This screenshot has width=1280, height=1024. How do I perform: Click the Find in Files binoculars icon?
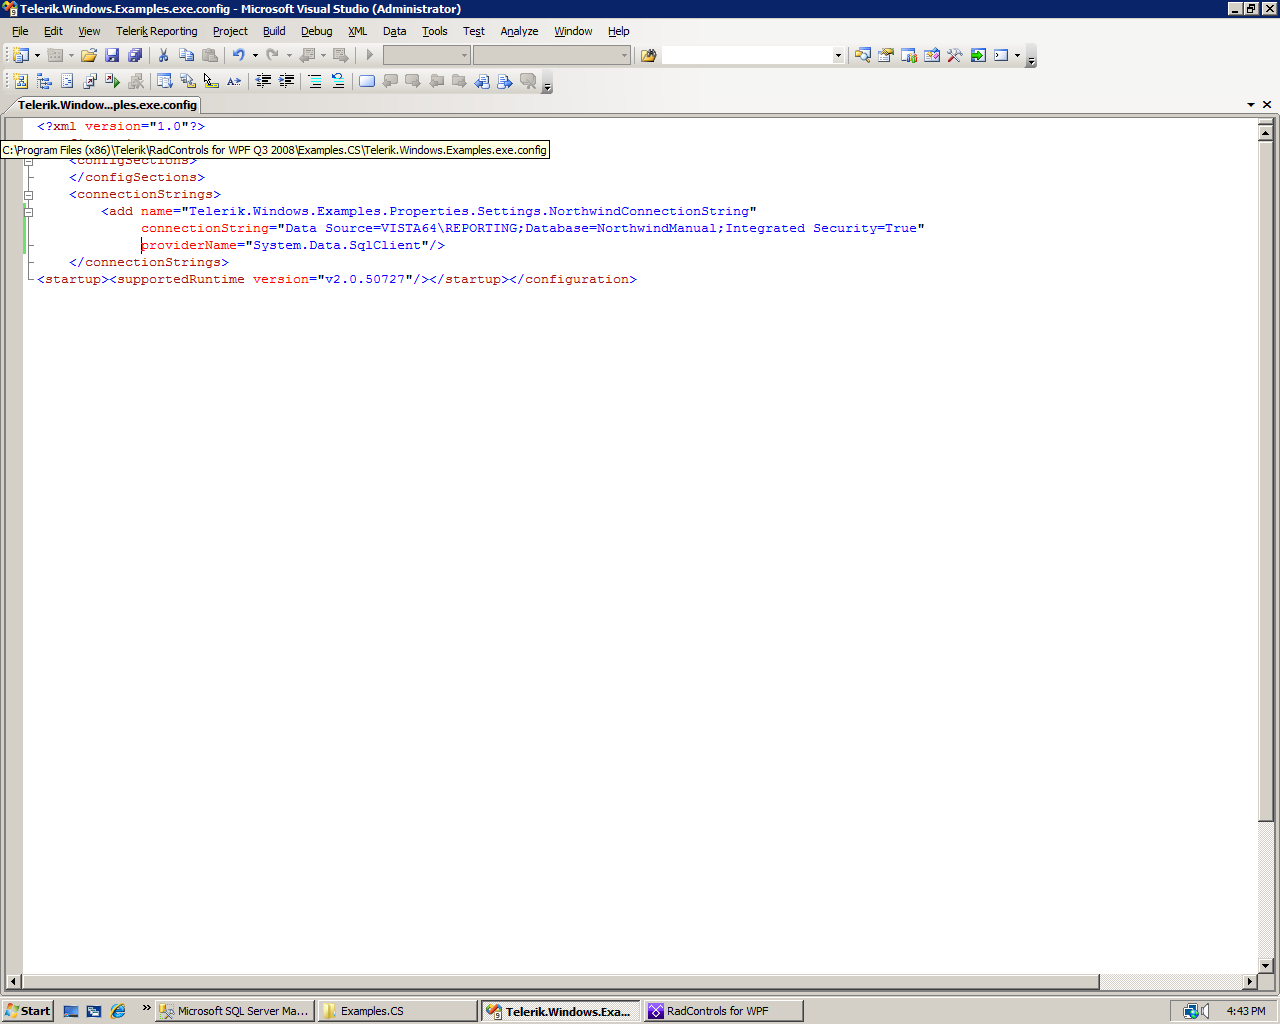[x=648, y=55]
